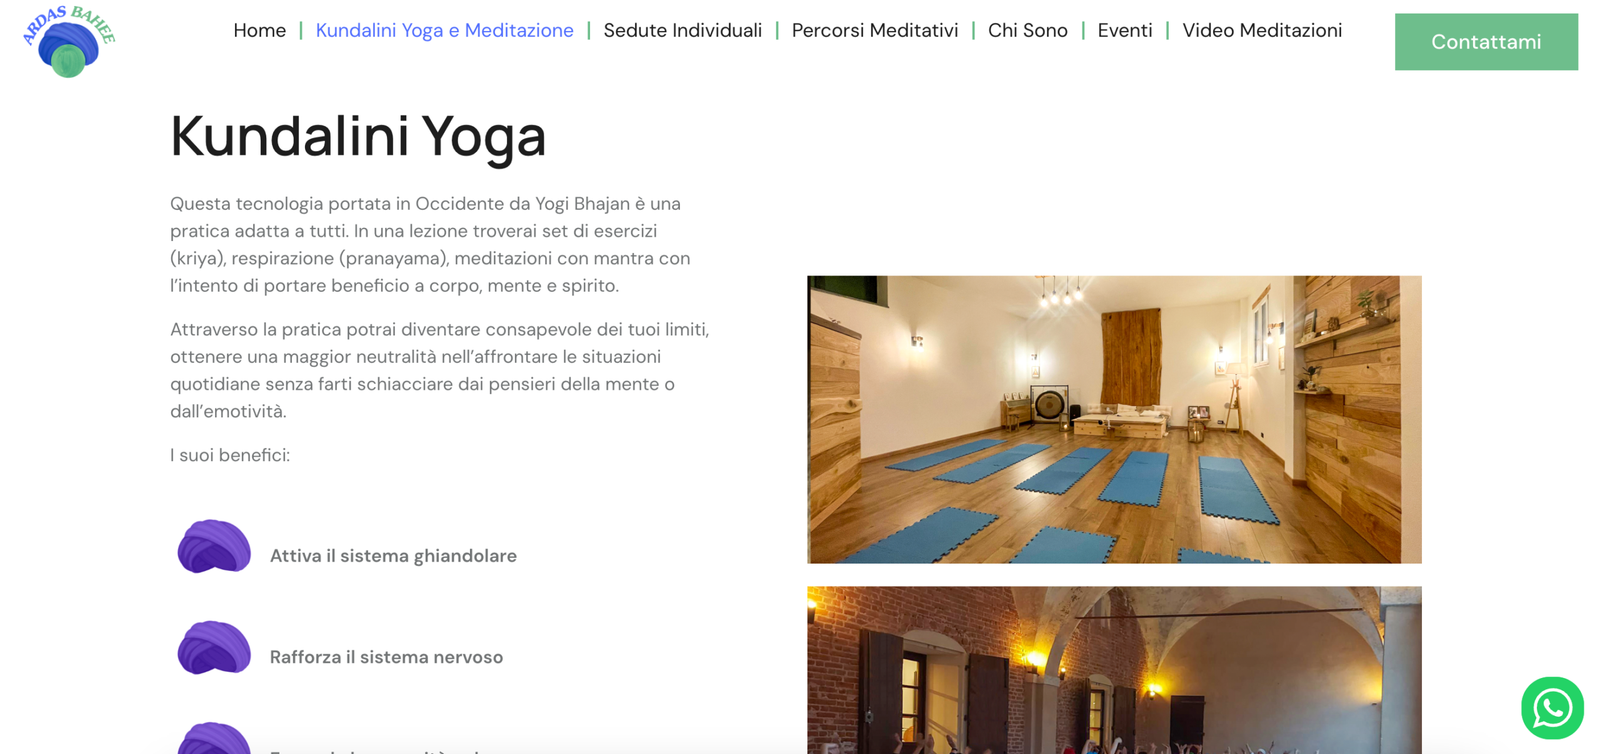1600x754 pixels.
Task: Click turban icon beside Rafforza il sistema nervoso
Action: coord(214,648)
